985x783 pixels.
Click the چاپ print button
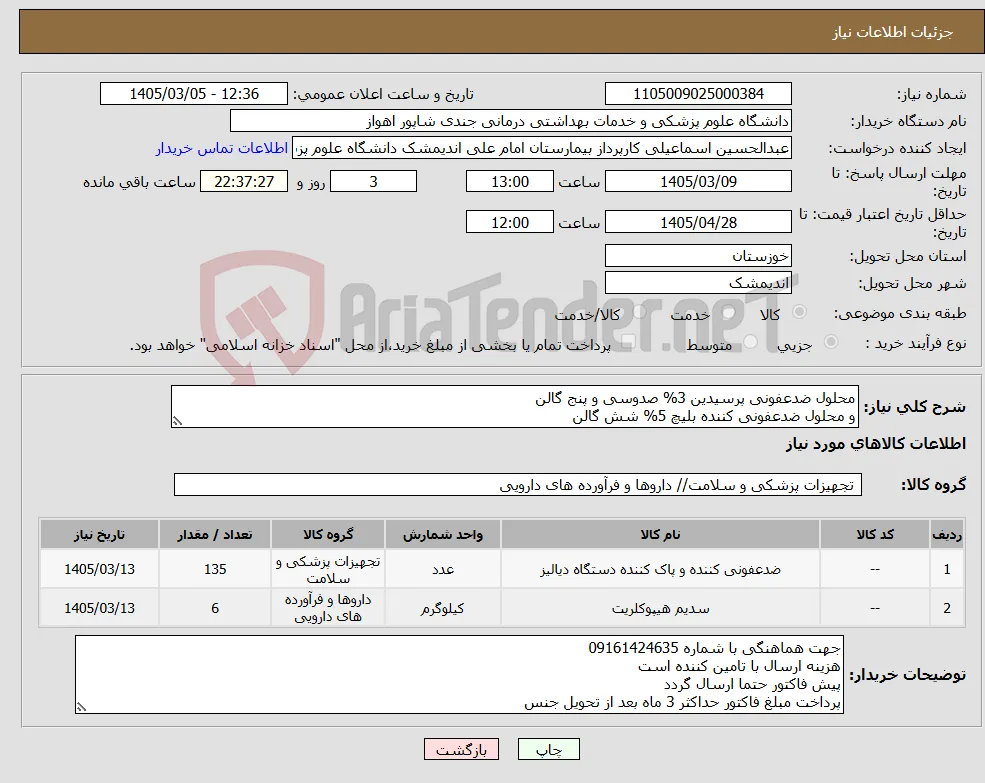(548, 749)
